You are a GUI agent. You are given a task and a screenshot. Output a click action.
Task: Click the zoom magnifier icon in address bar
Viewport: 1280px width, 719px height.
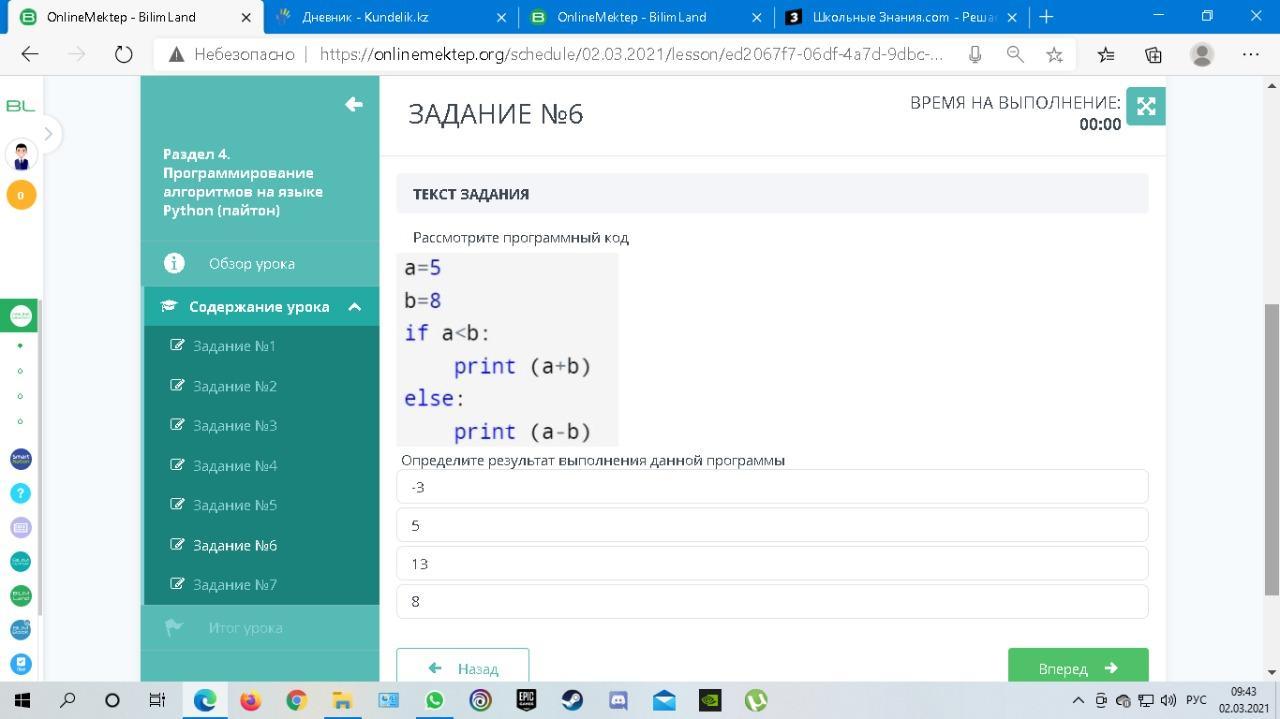point(1015,55)
